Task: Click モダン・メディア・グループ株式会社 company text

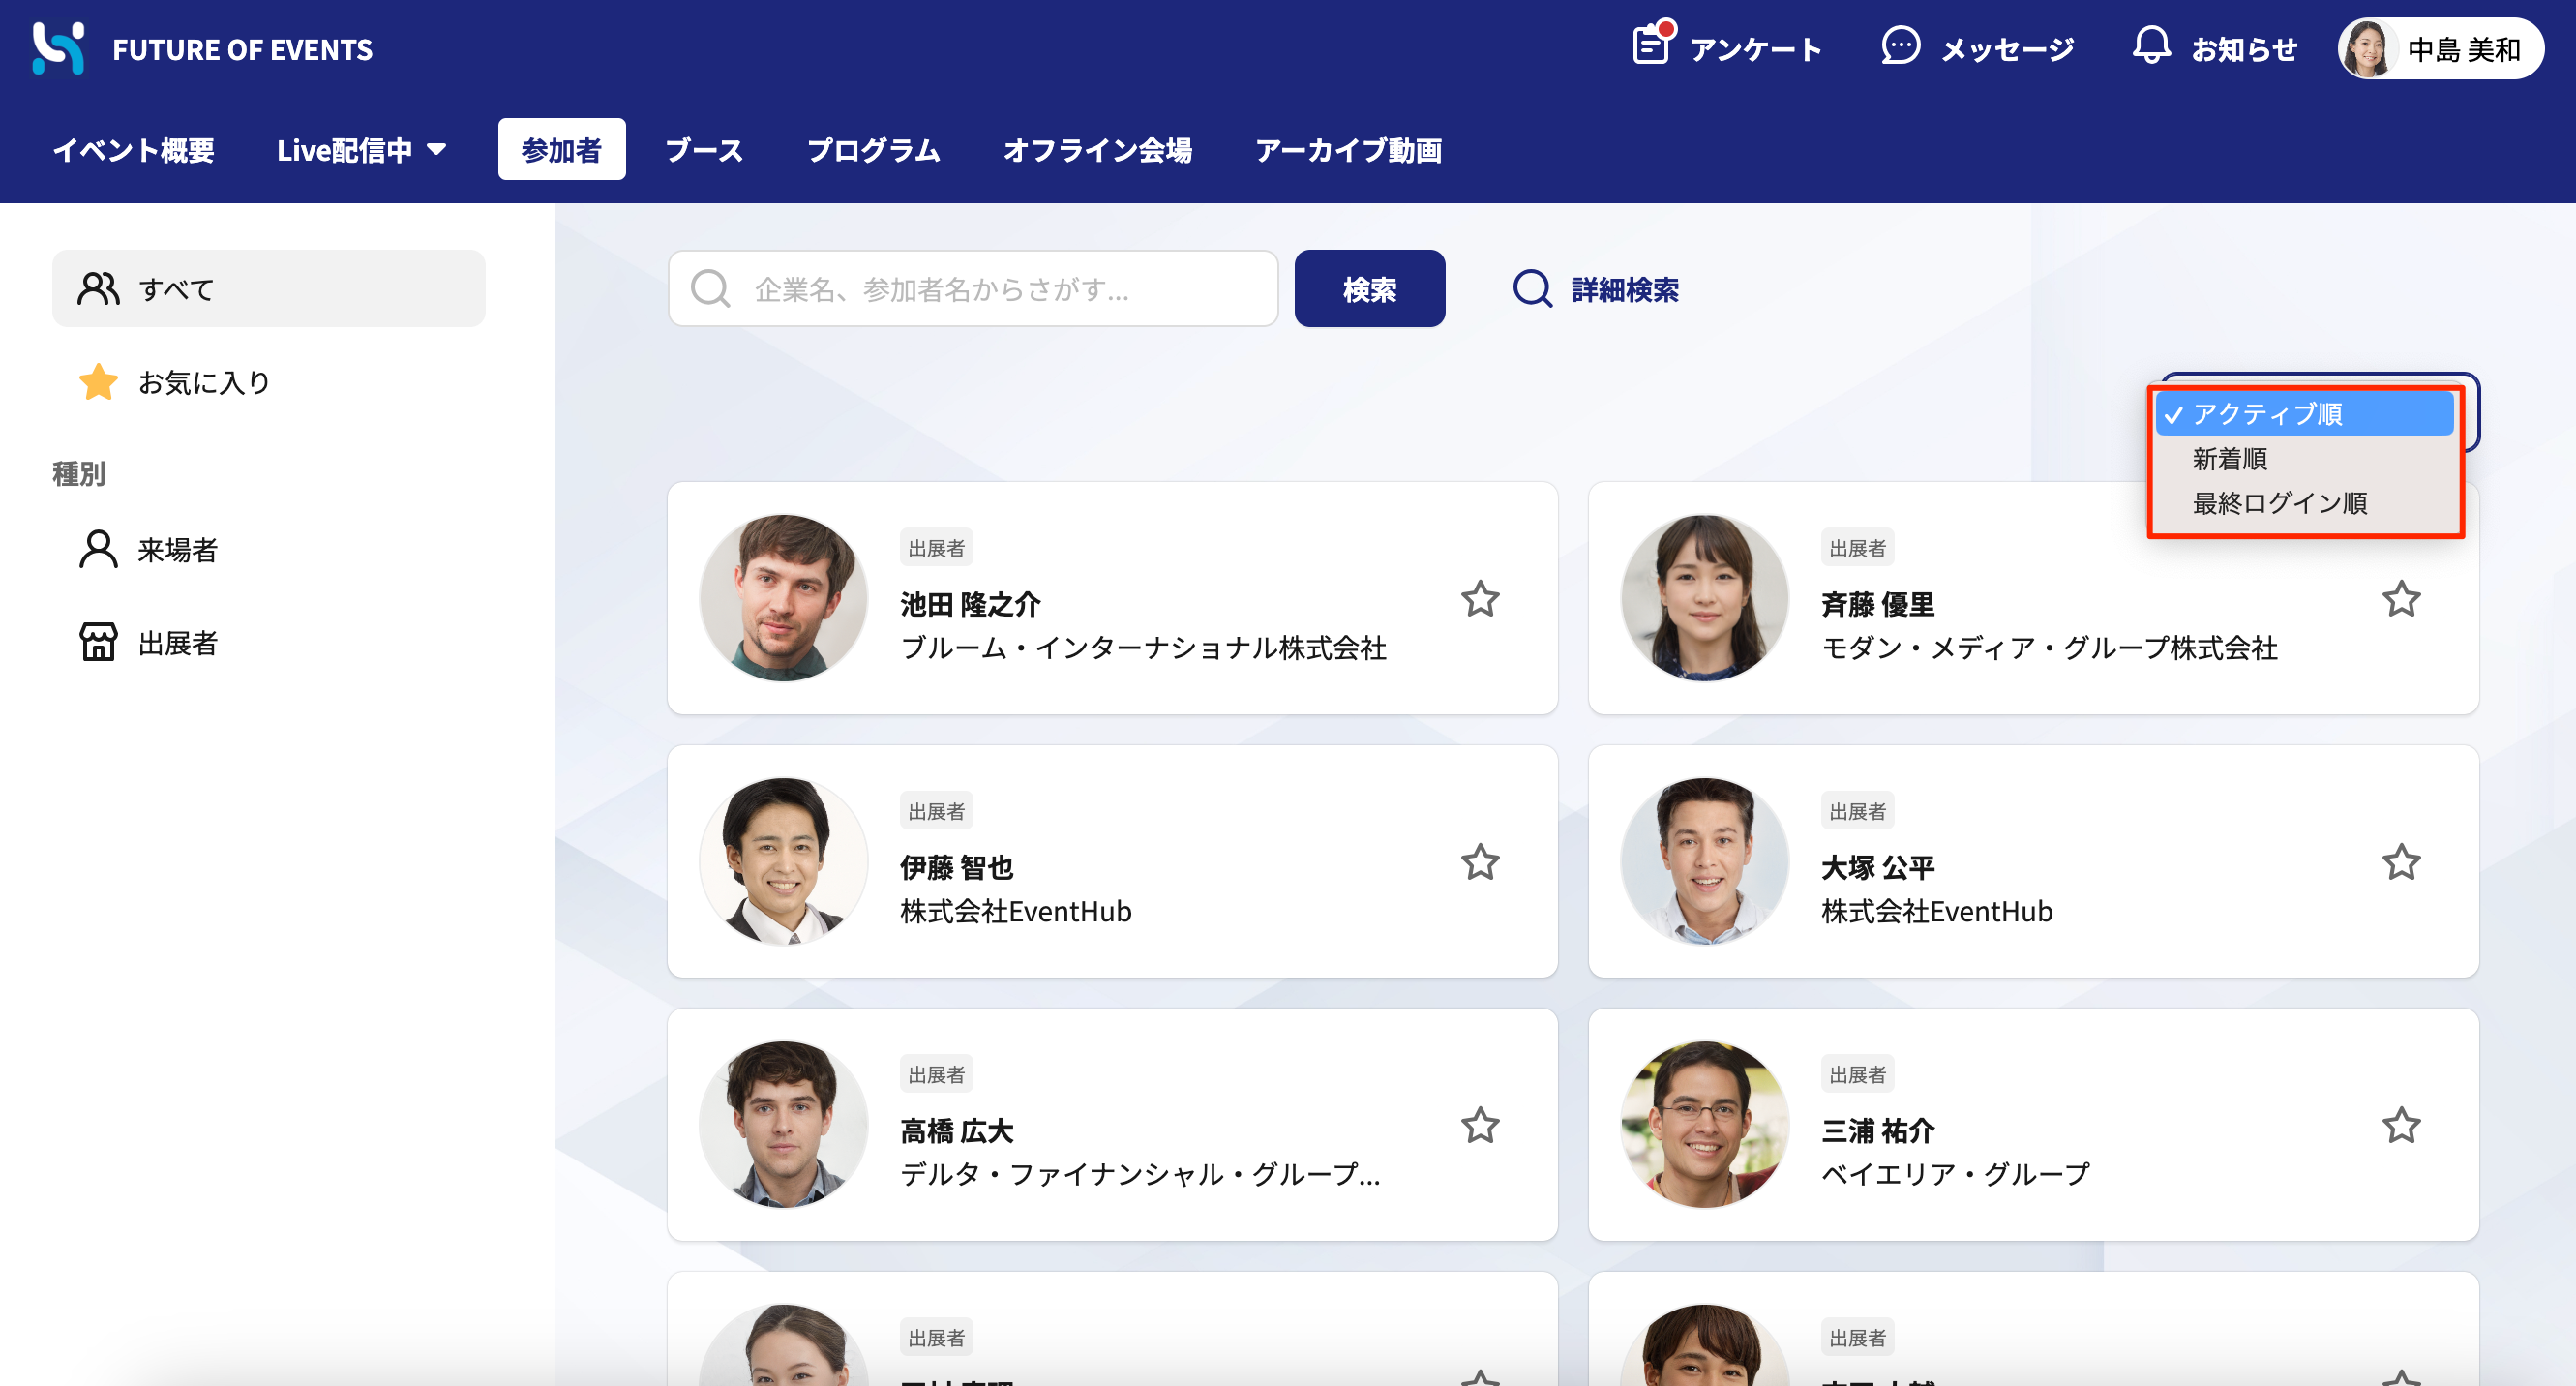Action: click(2049, 647)
